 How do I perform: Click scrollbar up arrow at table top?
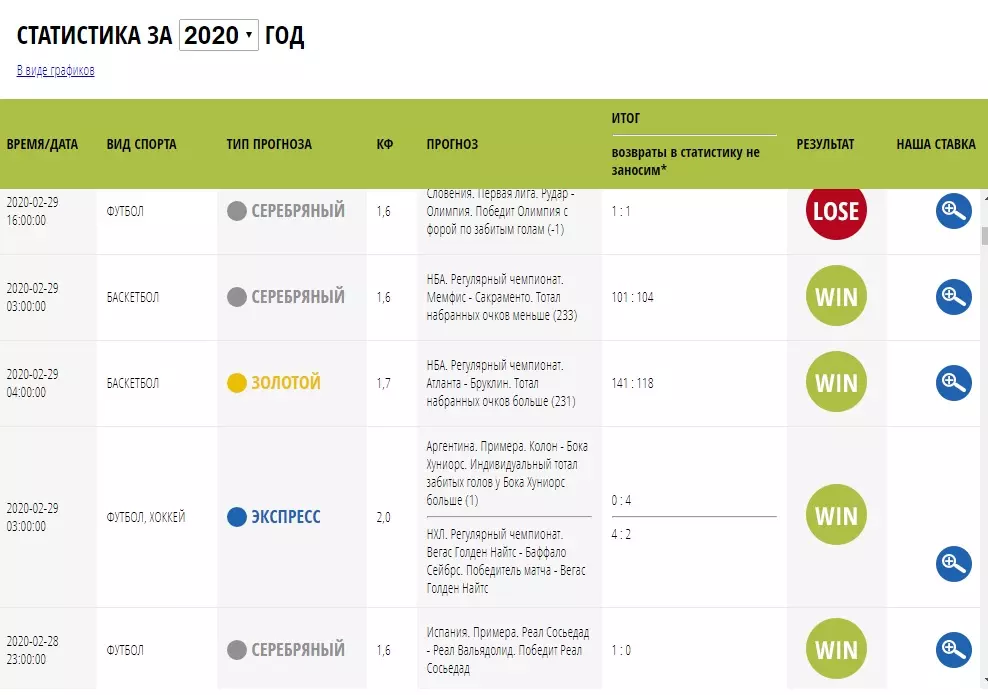point(984,197)
